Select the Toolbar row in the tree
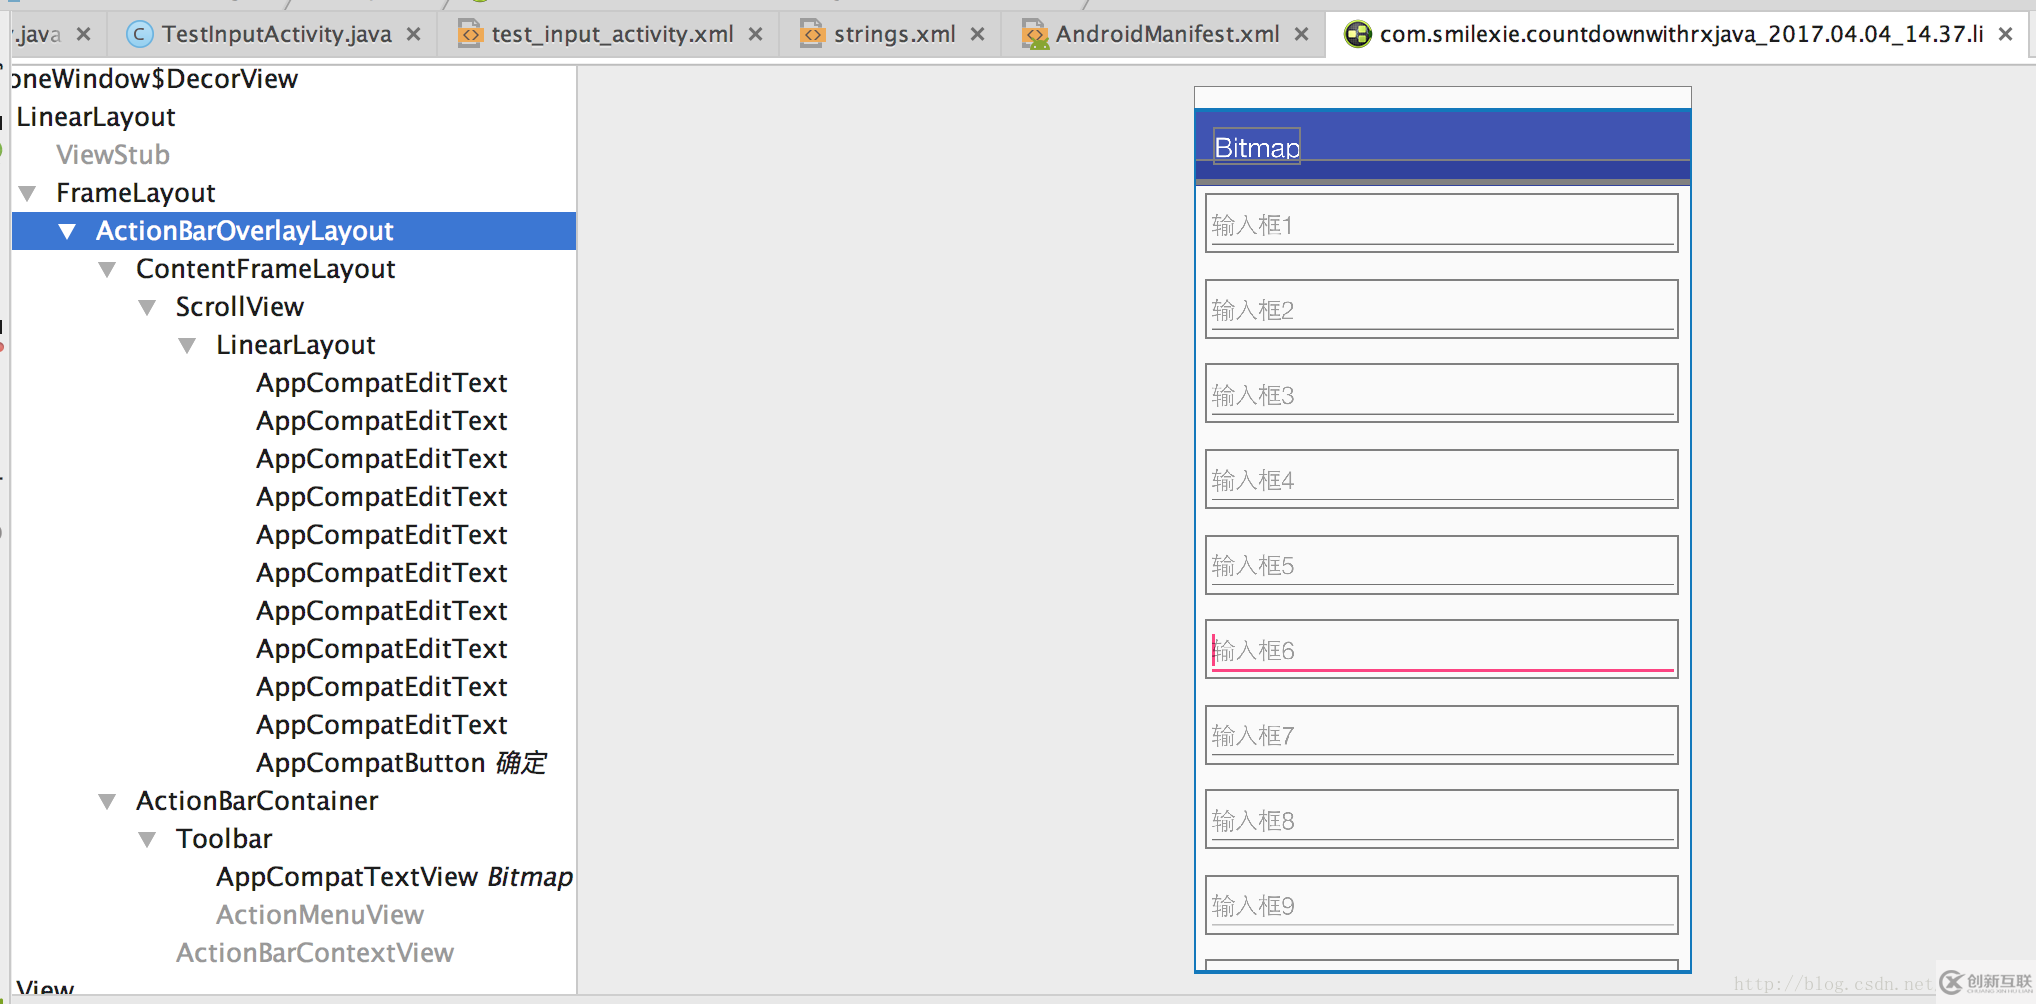The height and width of the screenshot is (1004, 2036). coord(224,839)
